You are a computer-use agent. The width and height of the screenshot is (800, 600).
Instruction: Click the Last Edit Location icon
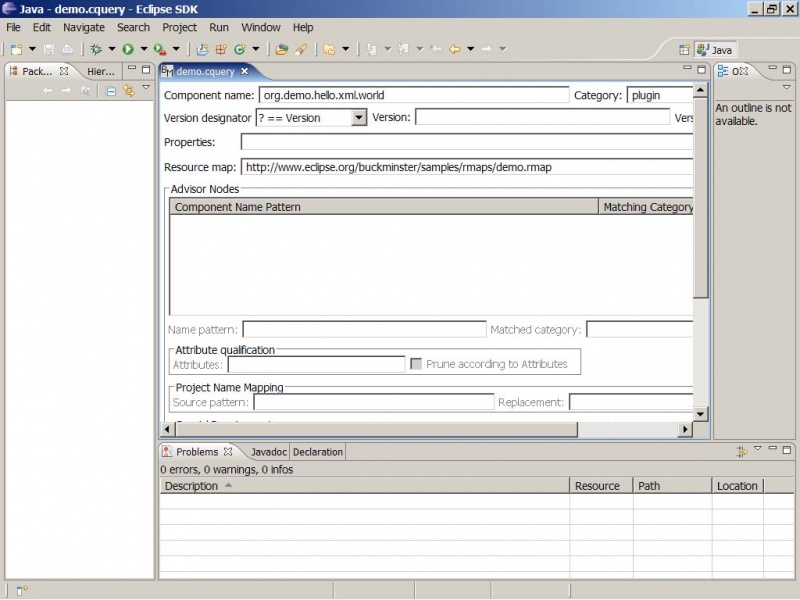(x=436, y=49)
